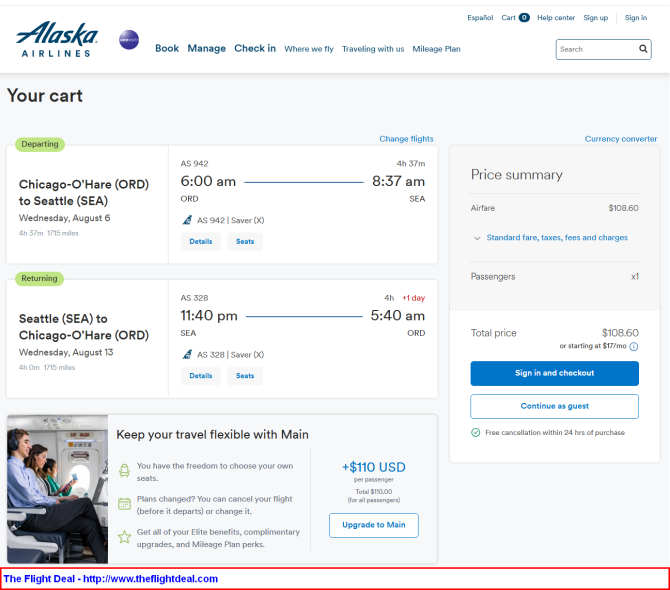Viewport: 670px width, 590px height.
Task: Click the cart count badge
Action: pos(524,18)
